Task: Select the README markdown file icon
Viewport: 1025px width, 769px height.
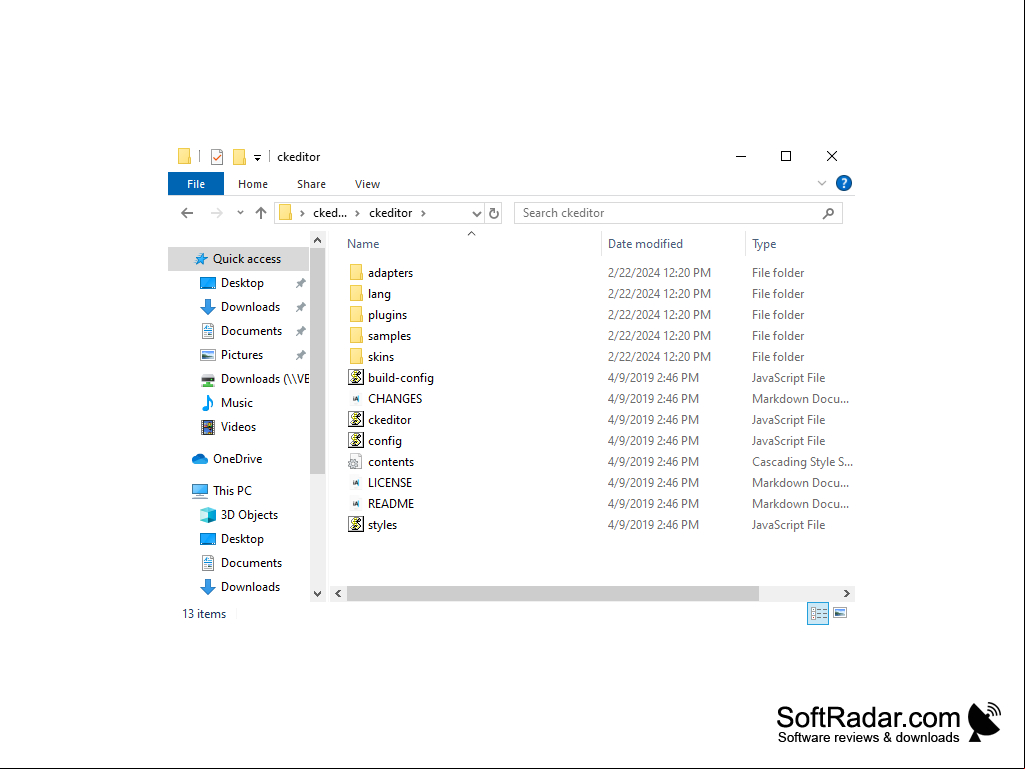Action: (x=356, y=504)
